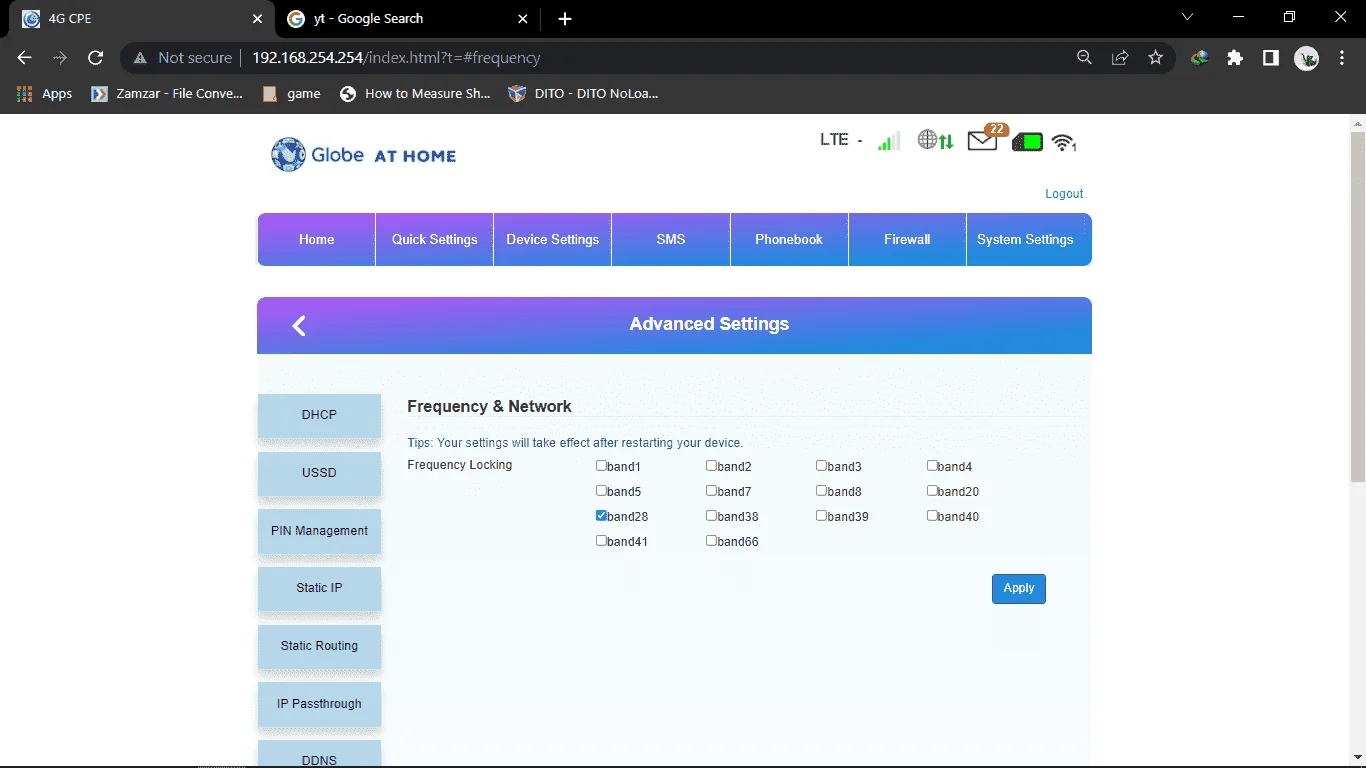Open the Firewall tab

pos(907,239)
